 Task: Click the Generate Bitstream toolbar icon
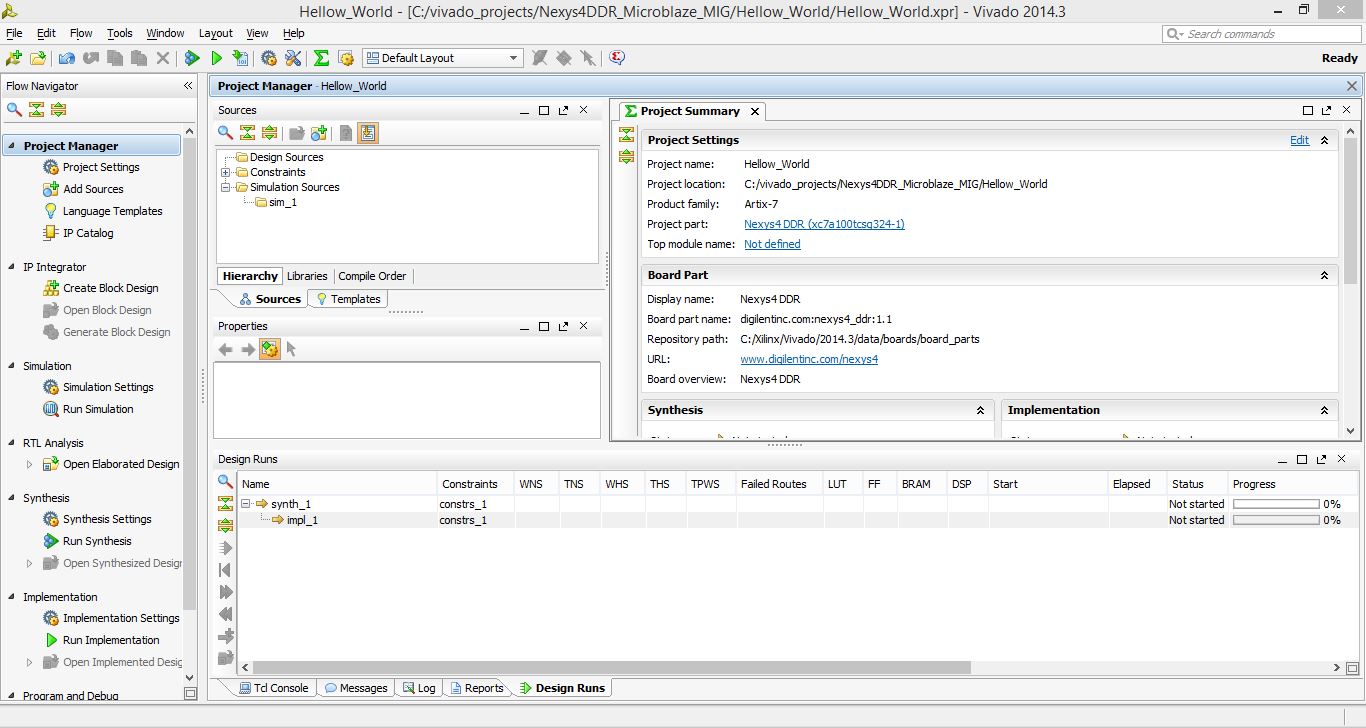coord(240,58)
